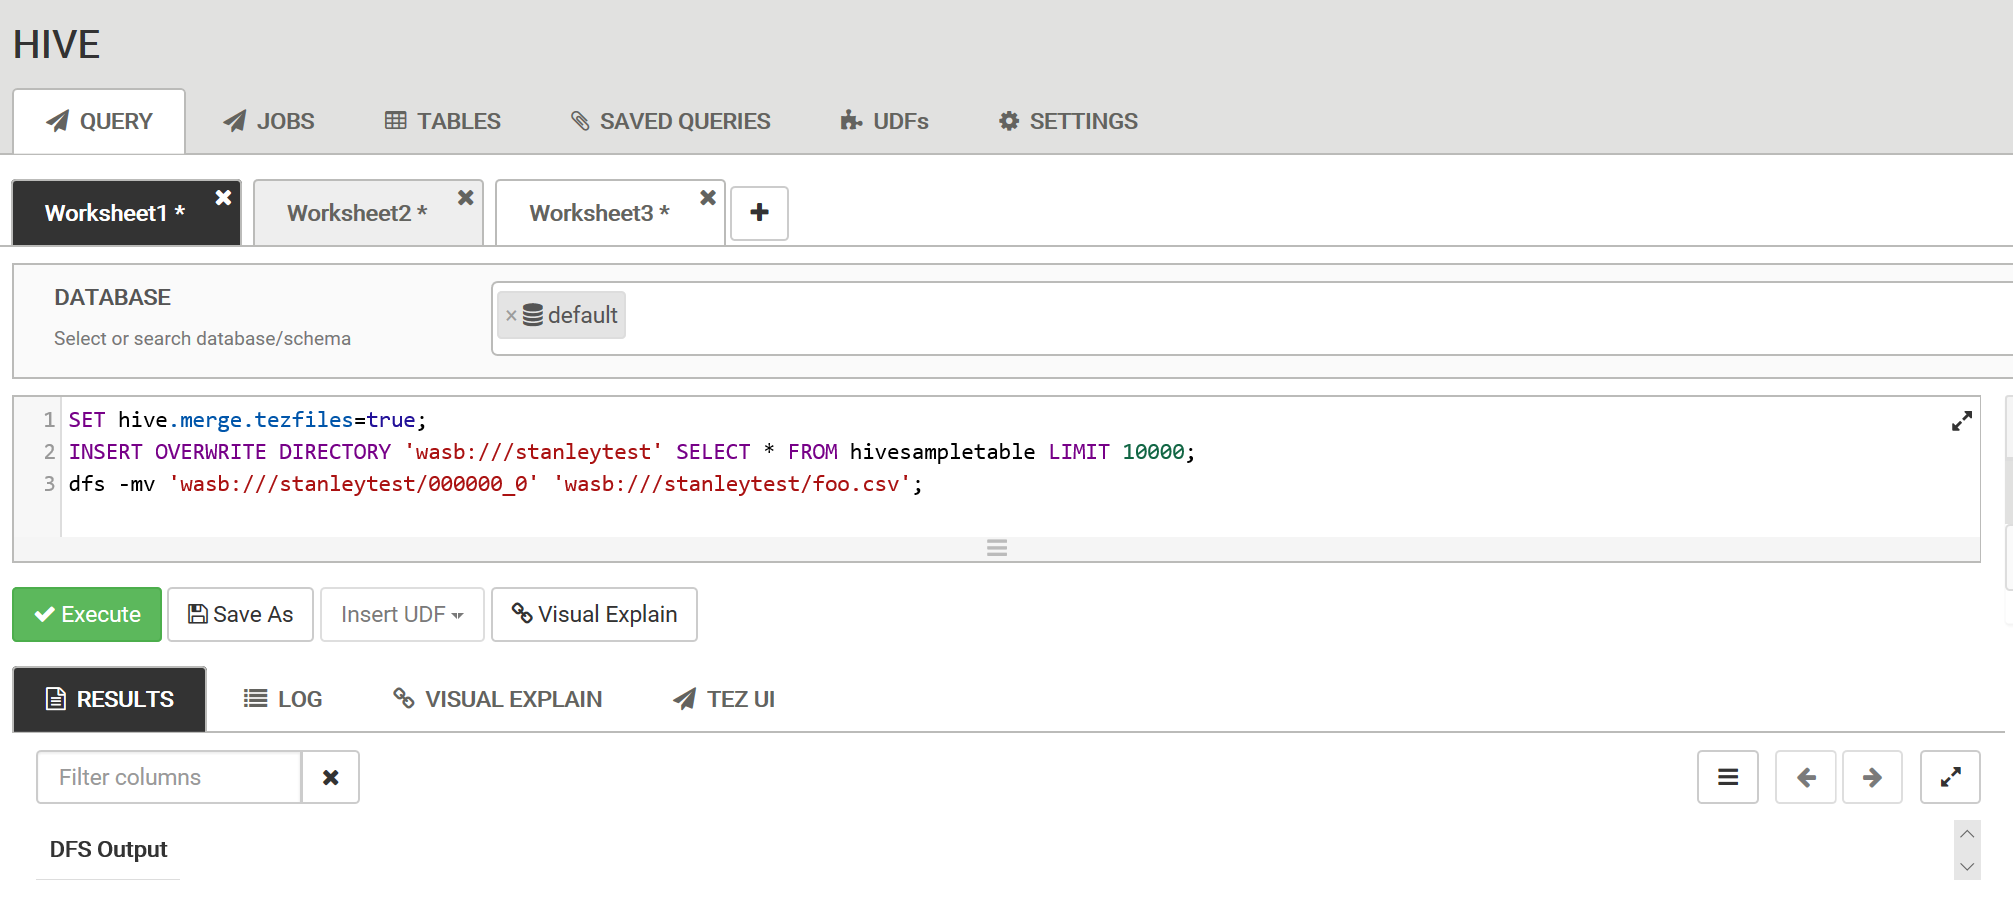Open the Insert UDF dropdown
2013x906 pixels.
pyautogui.click(x=402, y=615)
